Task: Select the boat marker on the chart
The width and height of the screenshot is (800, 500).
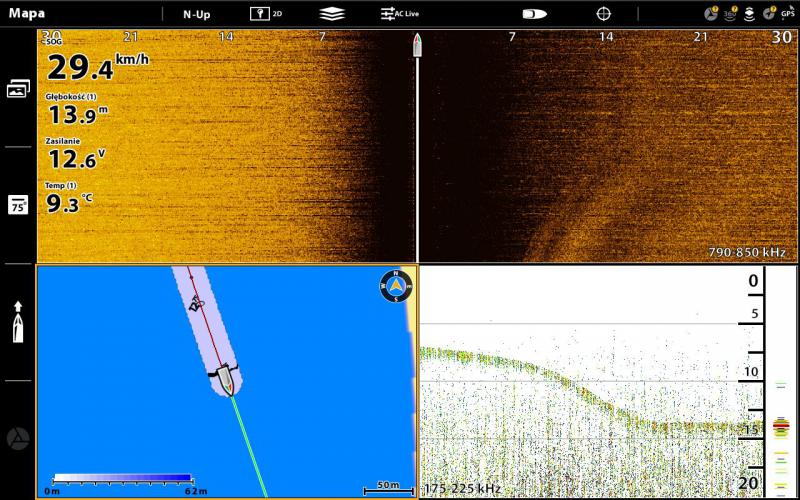Action: [x=226, y=380]
